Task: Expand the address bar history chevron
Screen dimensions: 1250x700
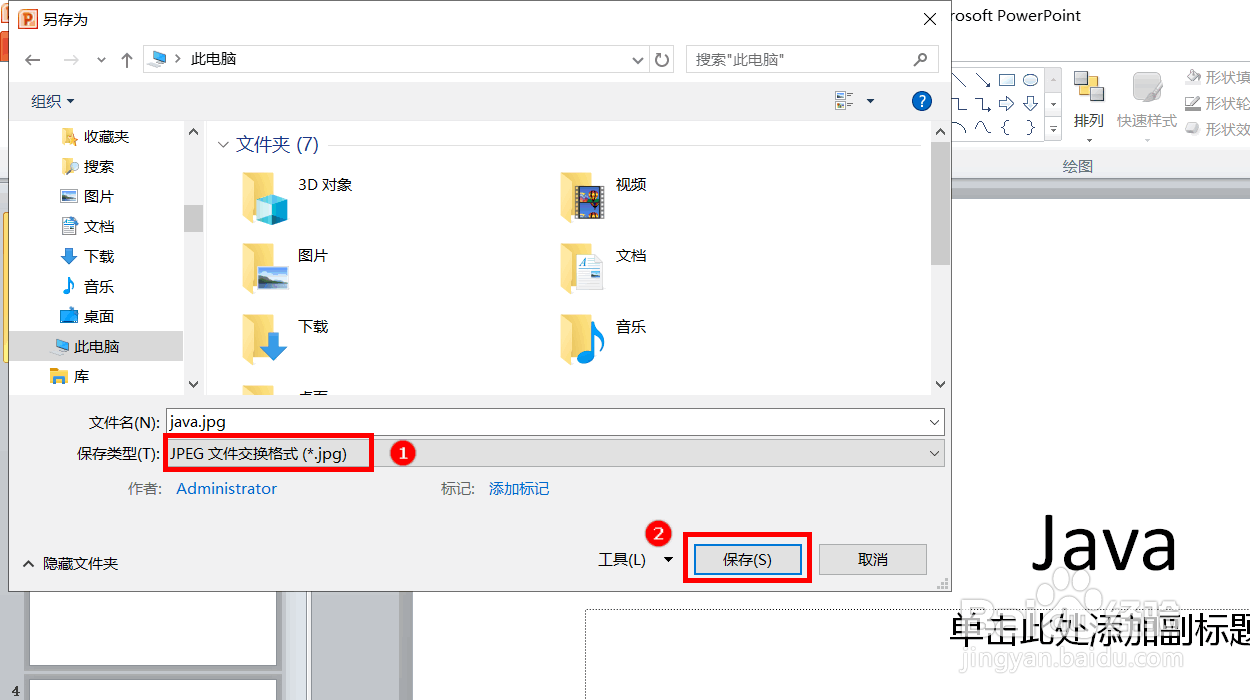Action: (639, 60)
